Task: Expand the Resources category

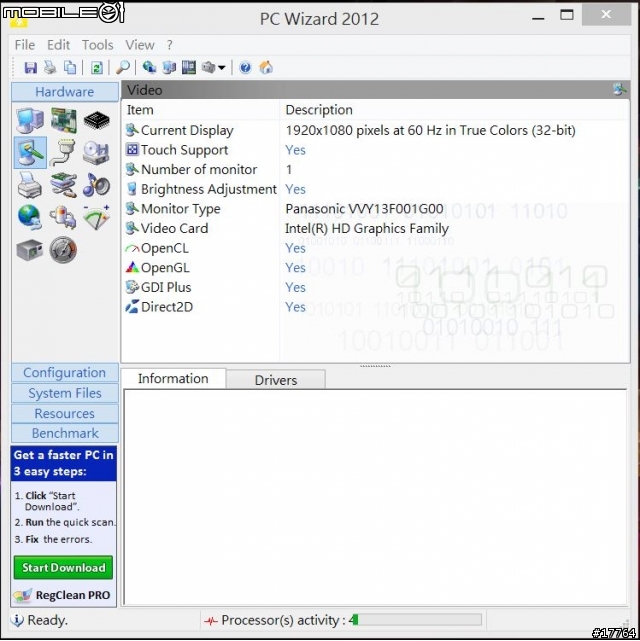Action: point(65,413)
